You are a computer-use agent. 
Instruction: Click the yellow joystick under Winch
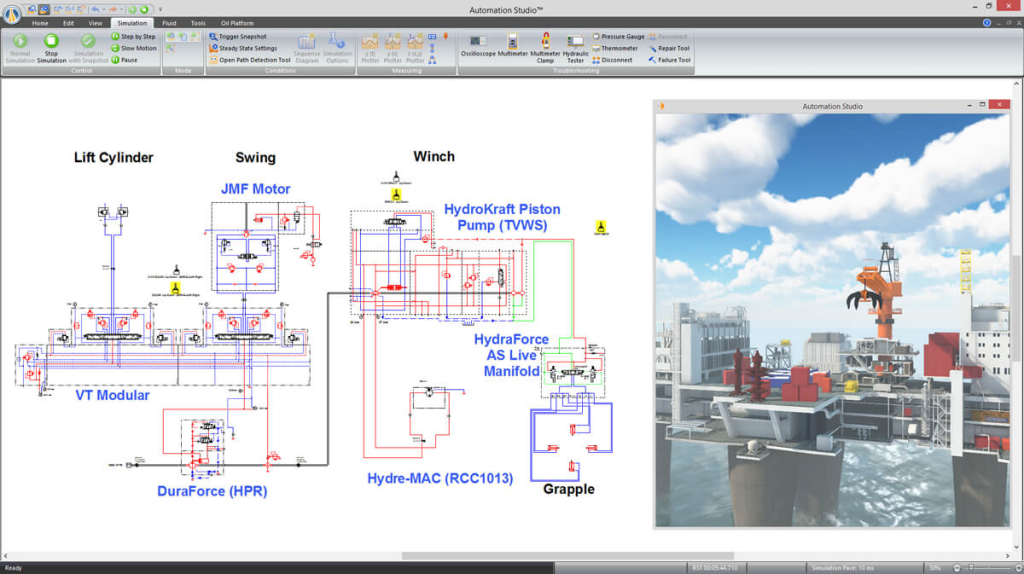point(396,194)
